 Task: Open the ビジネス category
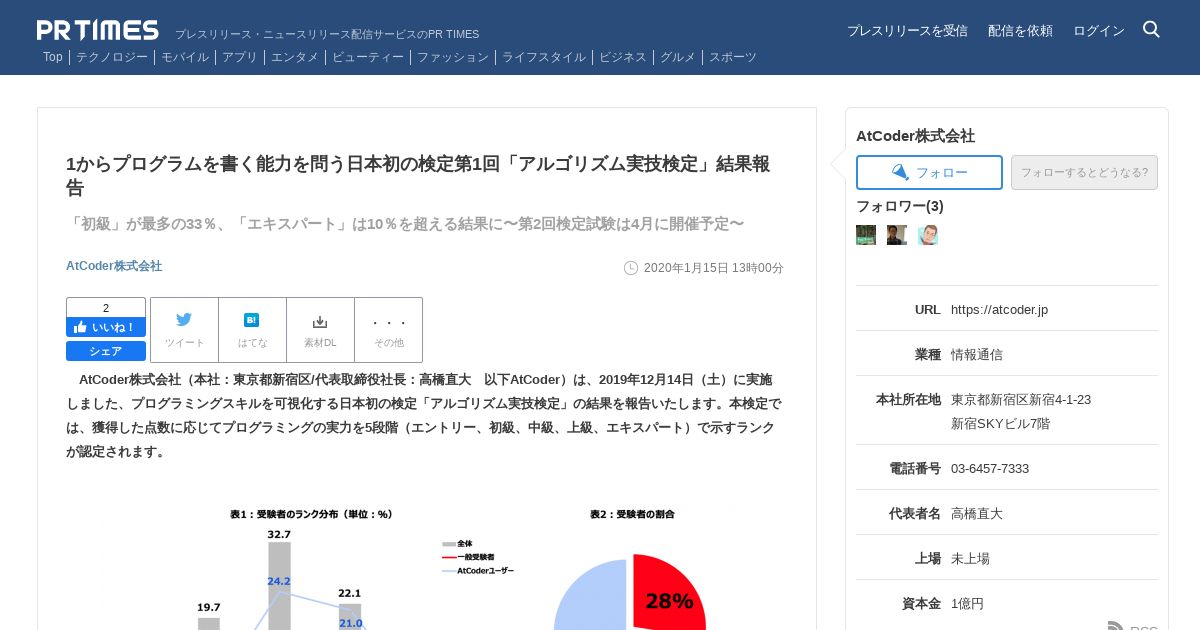[623, 57]
